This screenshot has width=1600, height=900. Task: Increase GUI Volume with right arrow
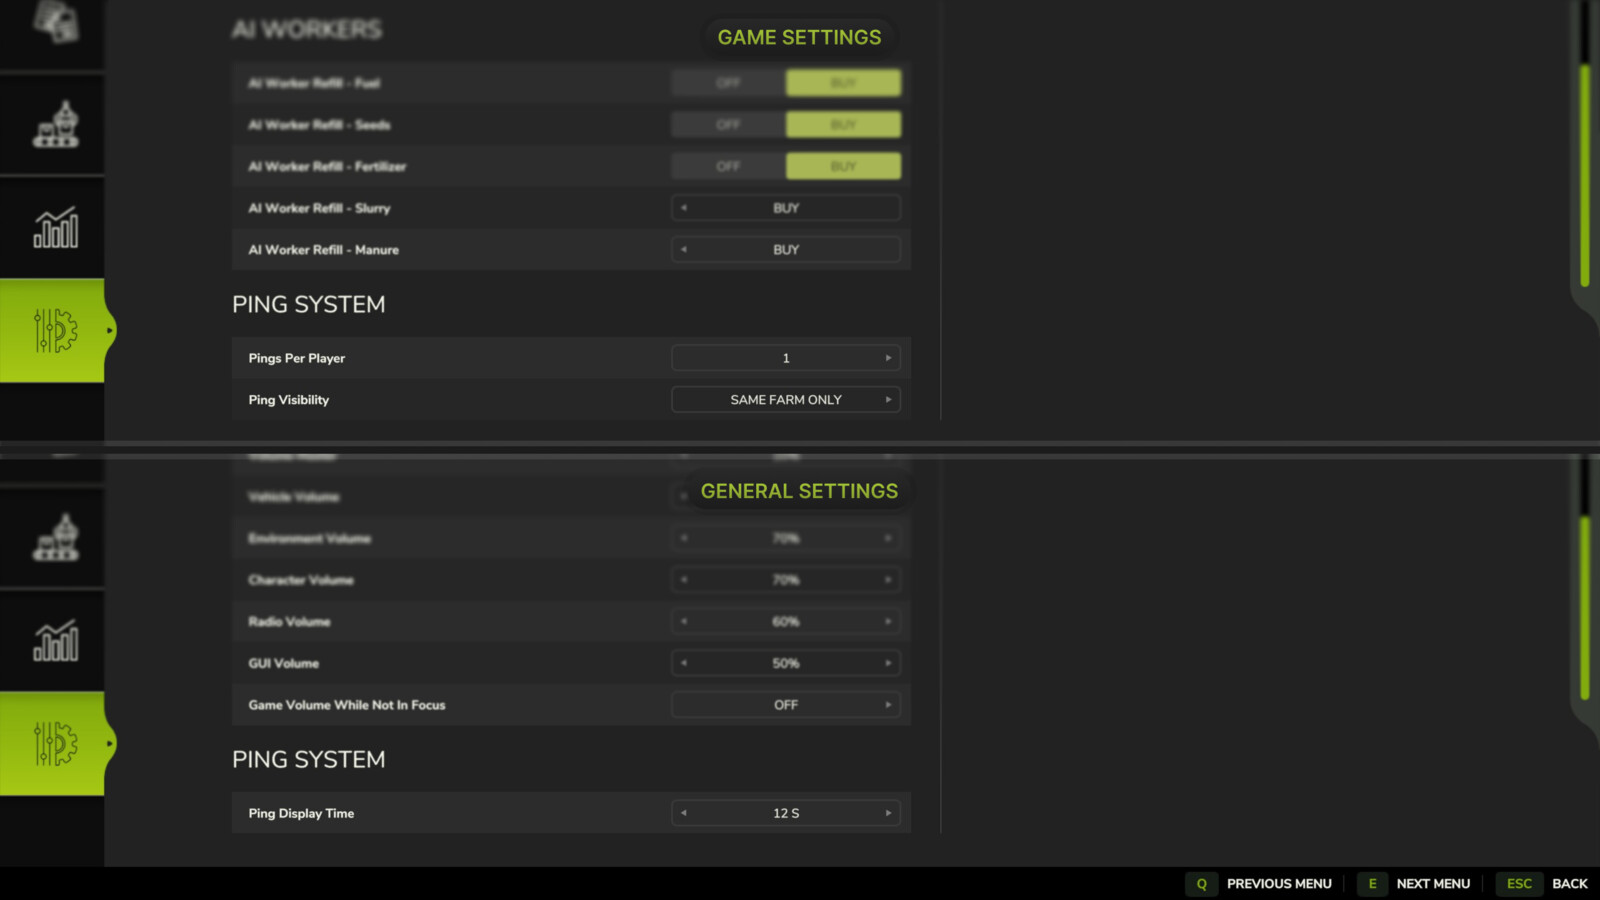click(x=888, y=663)
